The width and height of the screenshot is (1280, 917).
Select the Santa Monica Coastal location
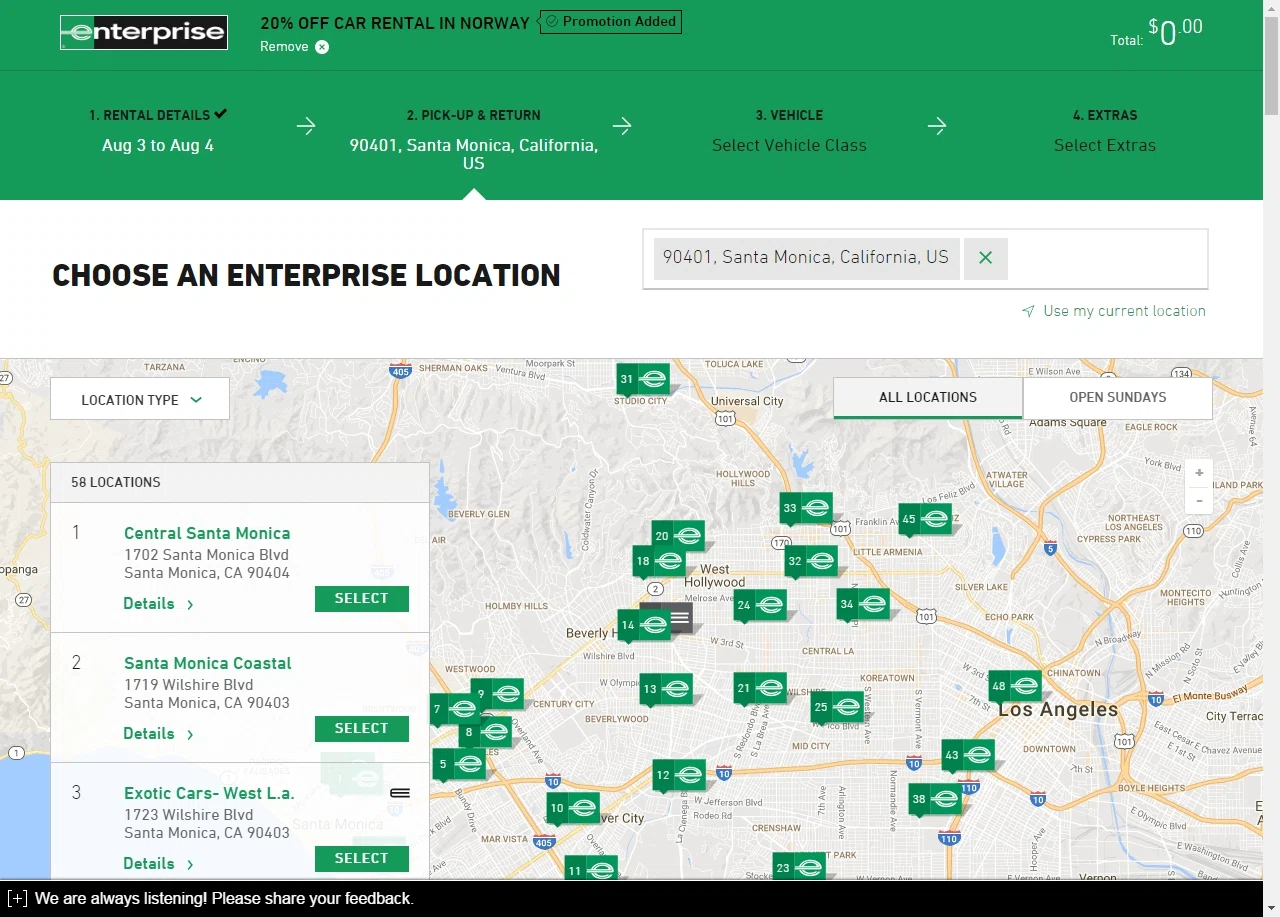click(x=362, y=729)
